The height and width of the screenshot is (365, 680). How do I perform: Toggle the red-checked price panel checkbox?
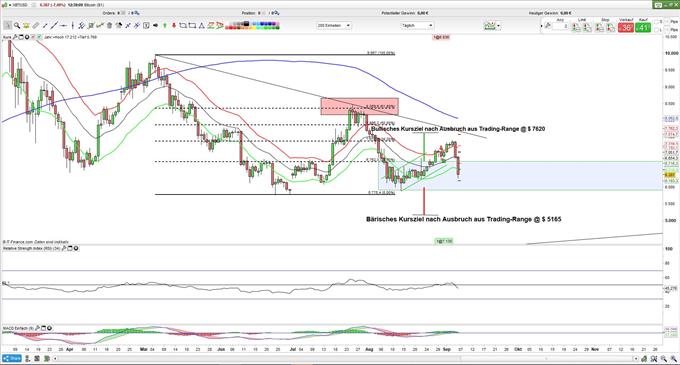(33, 37)
